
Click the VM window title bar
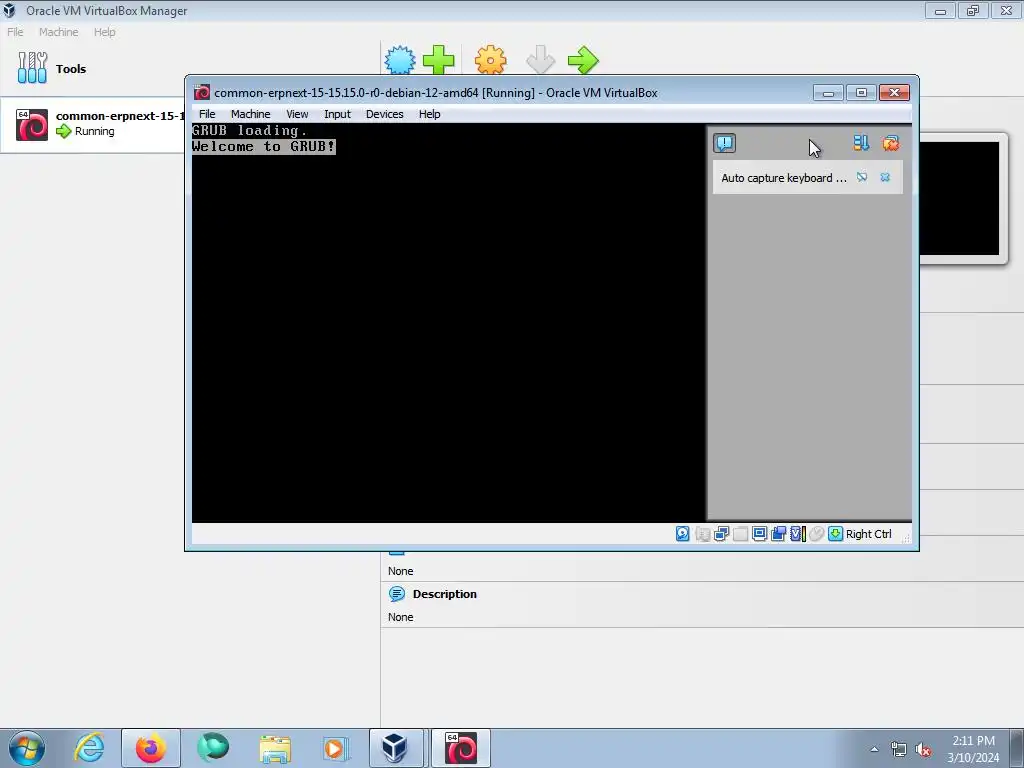coord(436,93)
